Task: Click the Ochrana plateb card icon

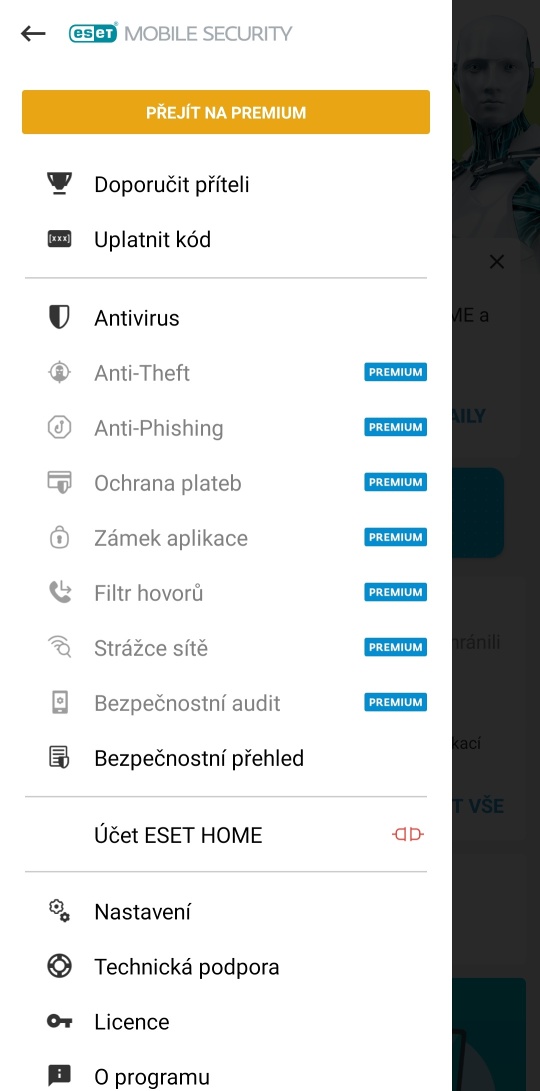Action: [x=59, y=483]
